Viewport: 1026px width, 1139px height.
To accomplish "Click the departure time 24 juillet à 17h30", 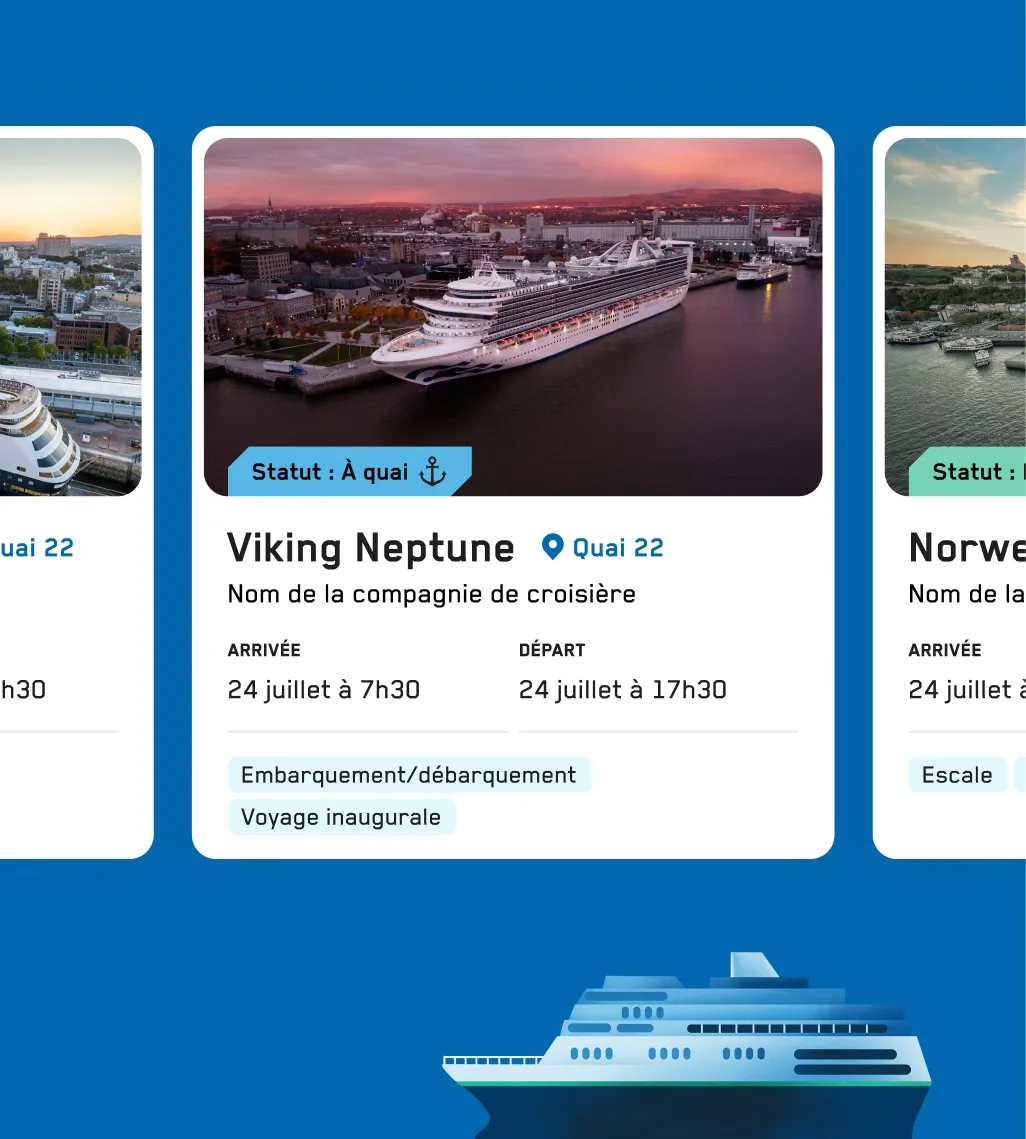I will (623, 689).
